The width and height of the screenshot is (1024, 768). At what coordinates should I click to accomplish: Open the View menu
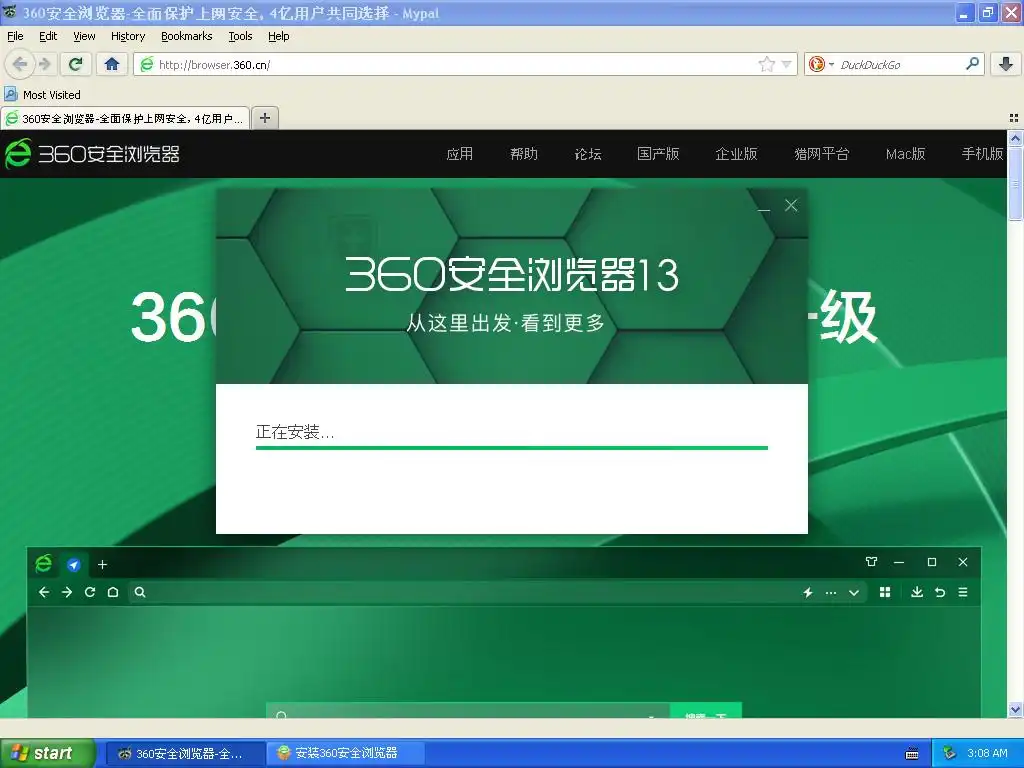click(x=84, y=36)
